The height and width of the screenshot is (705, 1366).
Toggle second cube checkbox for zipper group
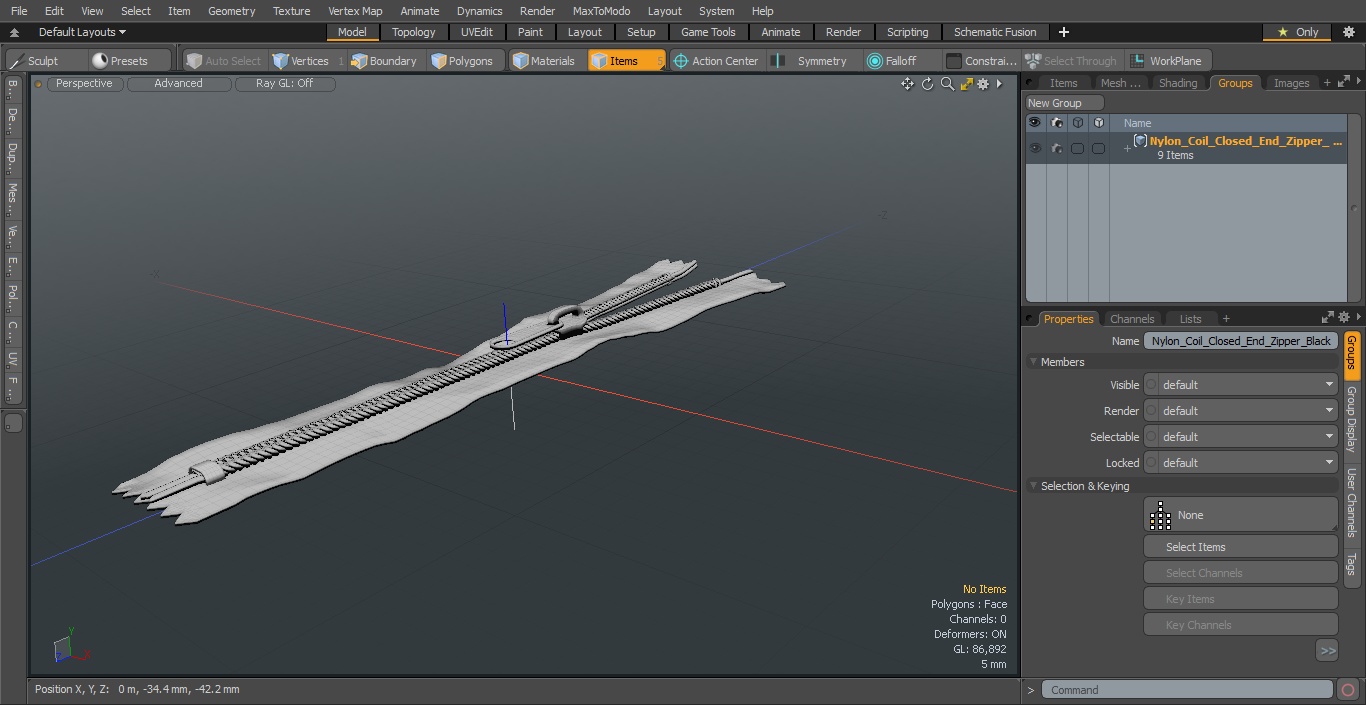click(1098, 148)
